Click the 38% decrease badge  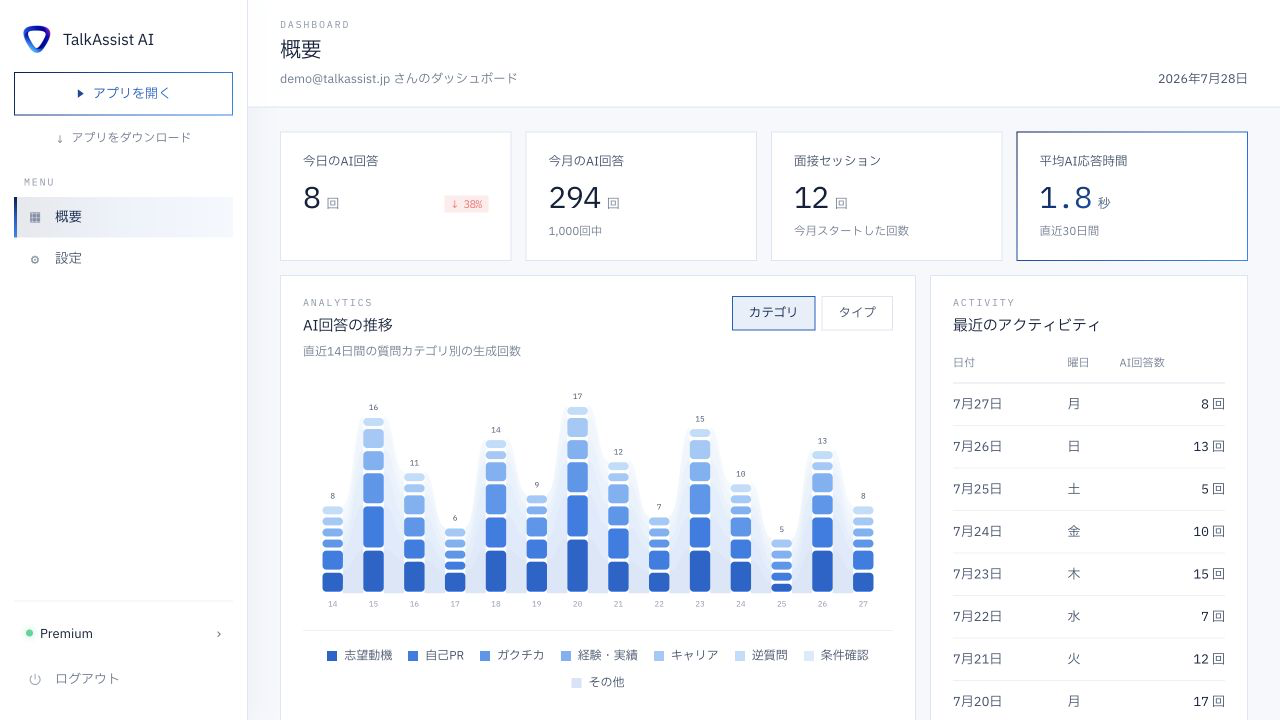pos(466,204)
